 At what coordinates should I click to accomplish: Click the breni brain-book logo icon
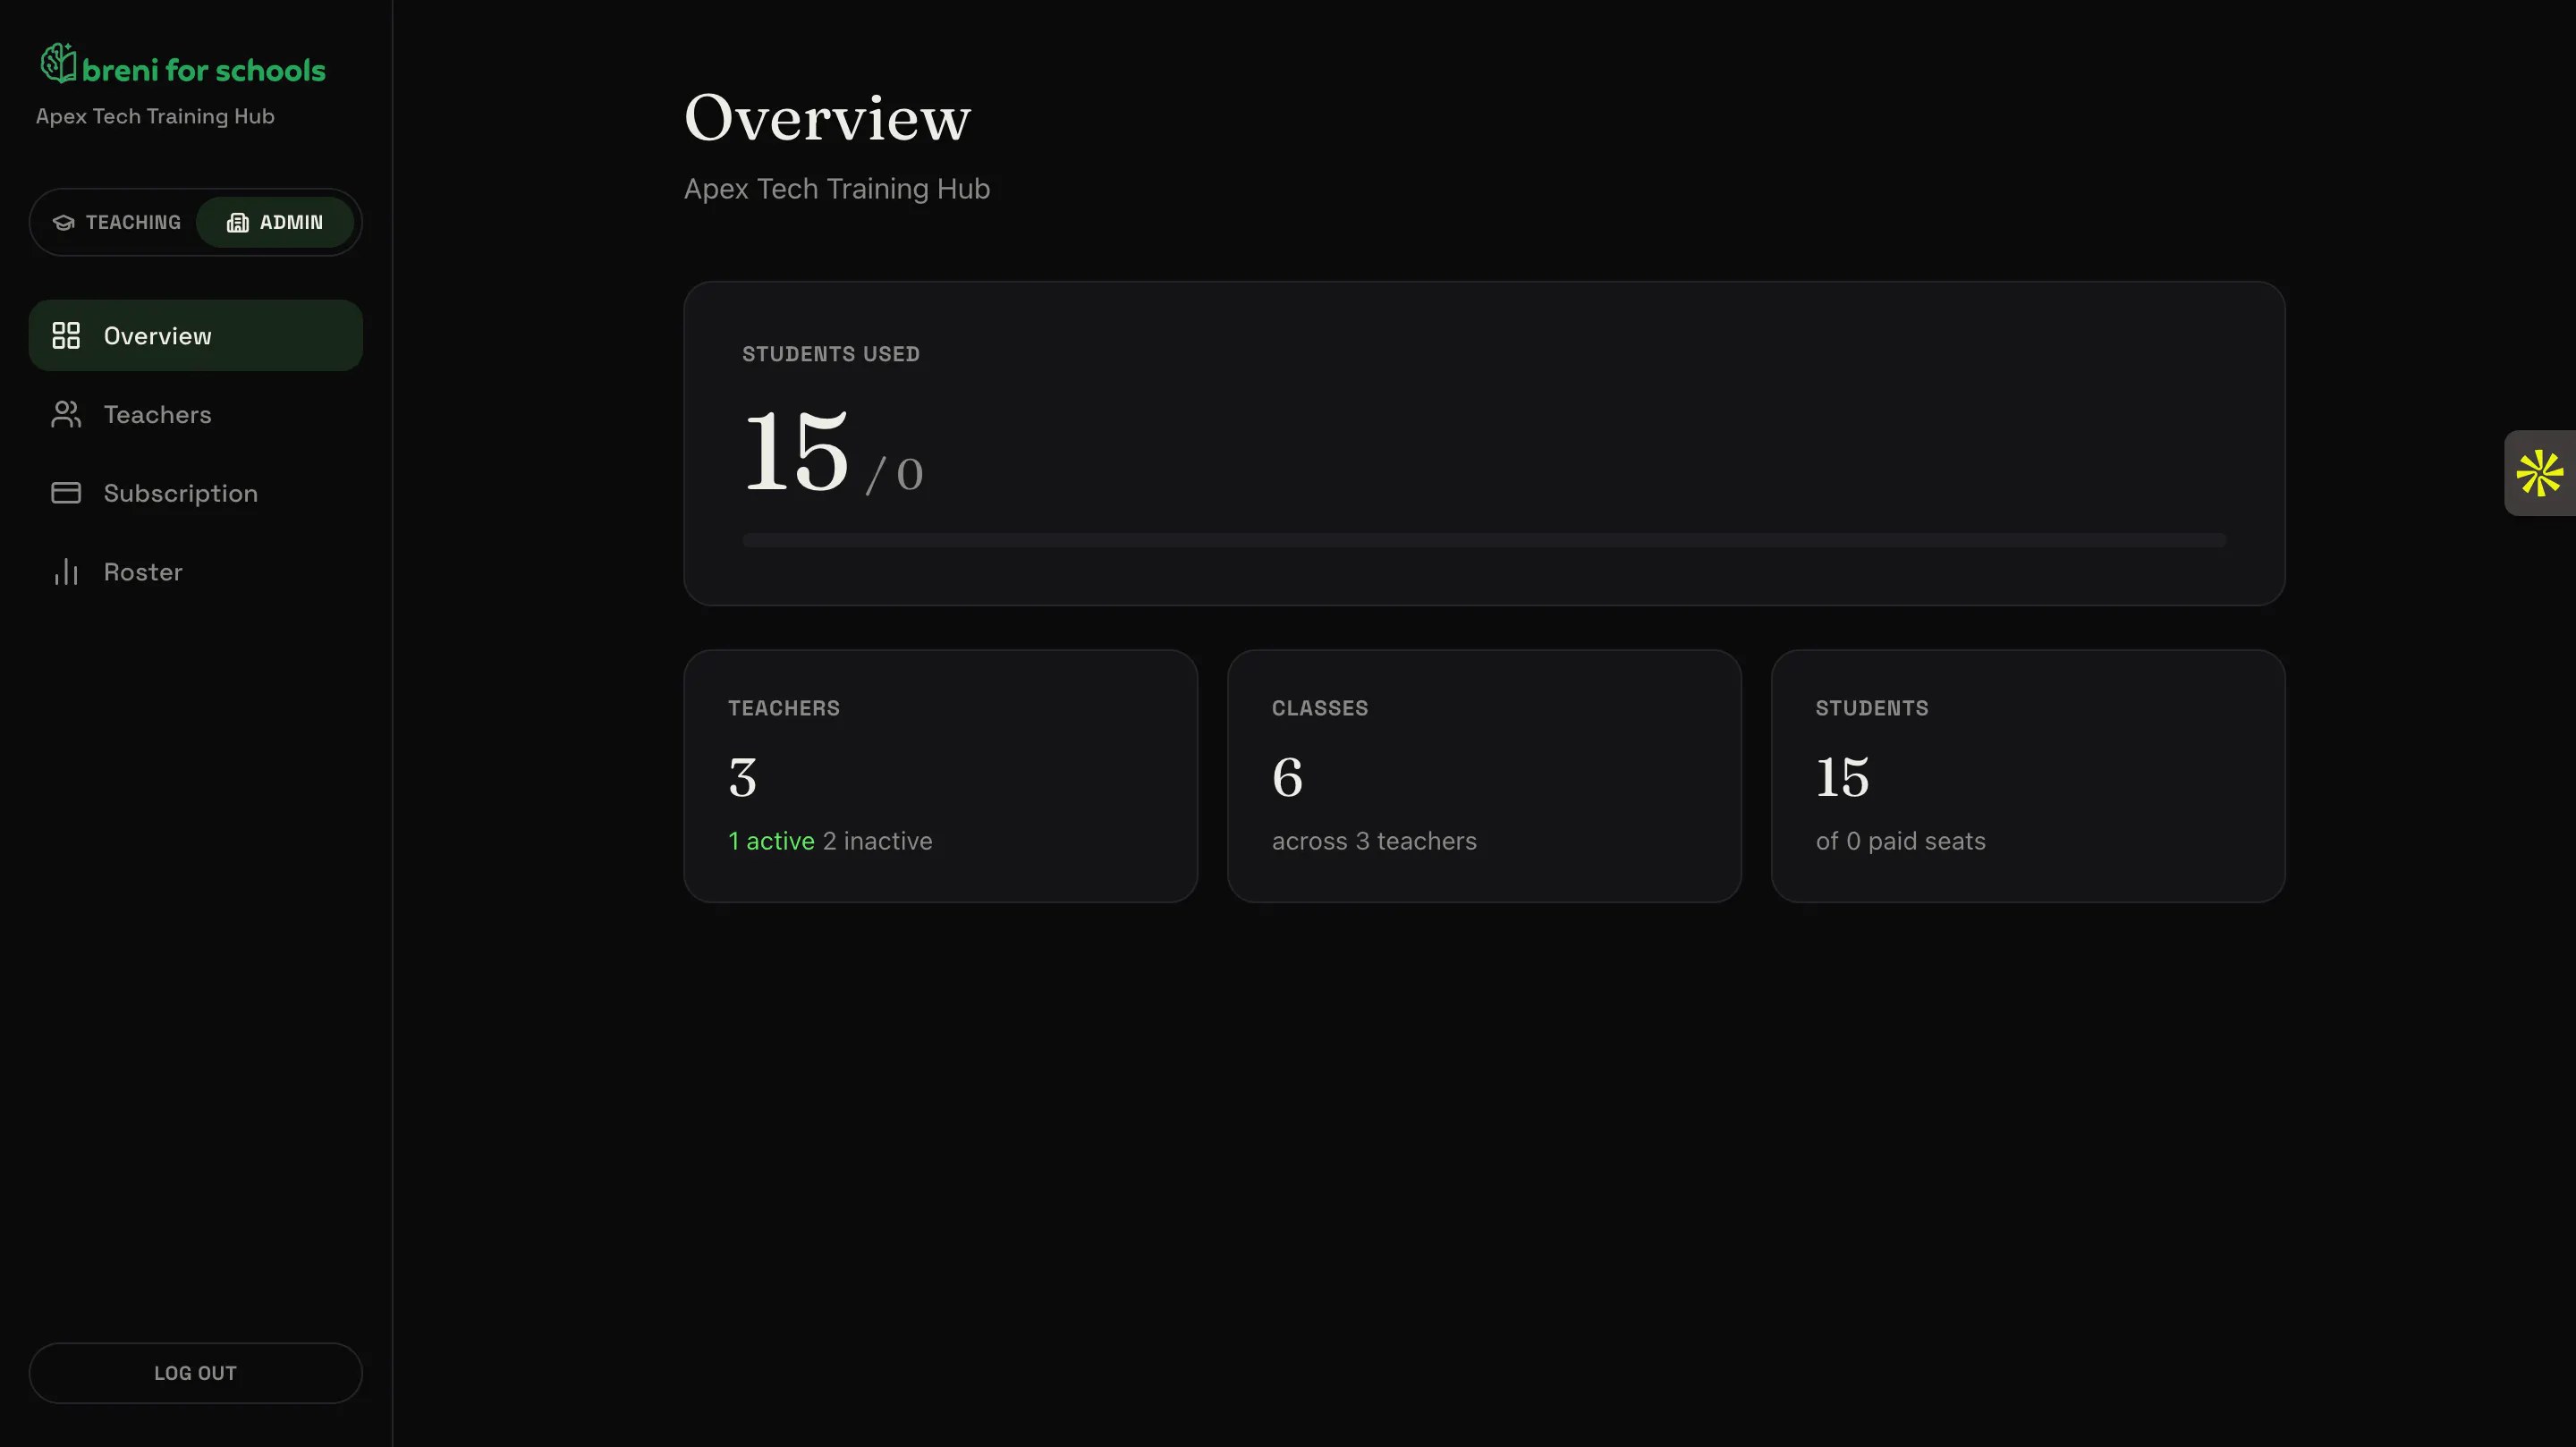tap(58, 63)
